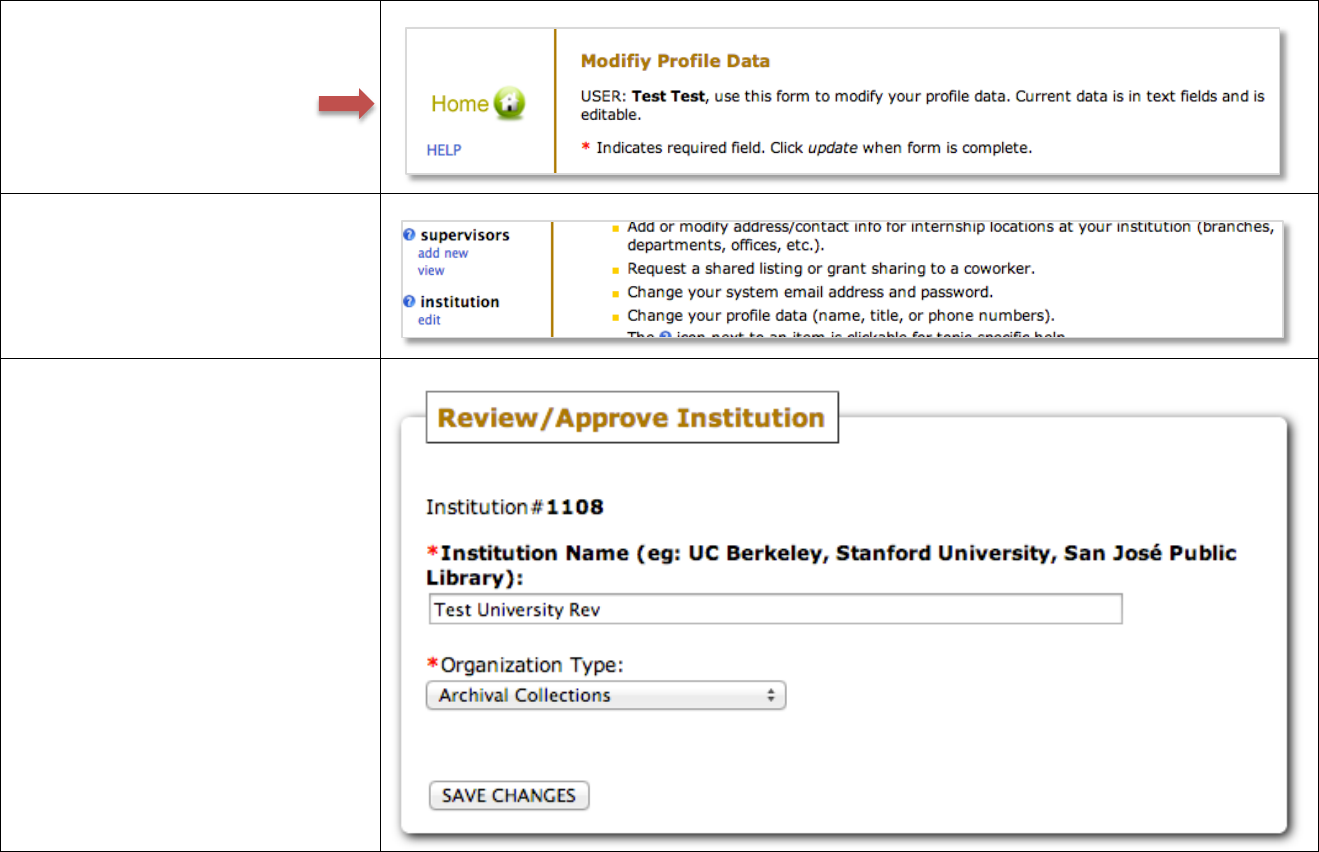
Task: Click the help icon beside institution
Action: coord(409,302)
